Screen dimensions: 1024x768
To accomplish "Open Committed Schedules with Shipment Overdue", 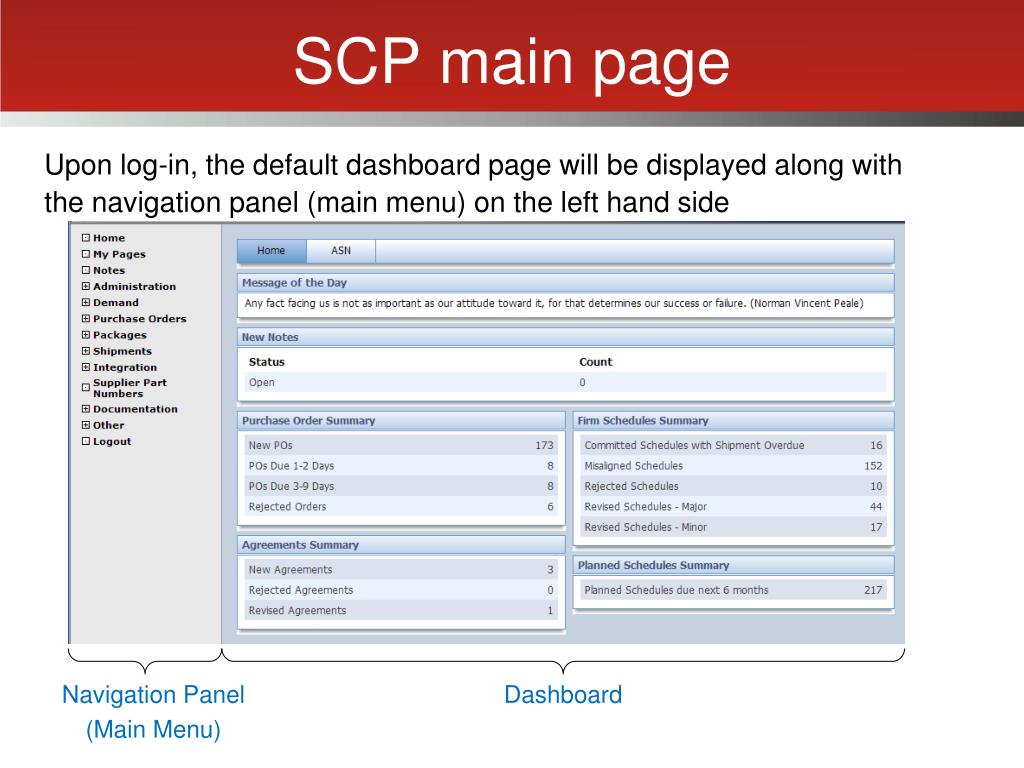I will pyautogui.click(x=733, y=445).
